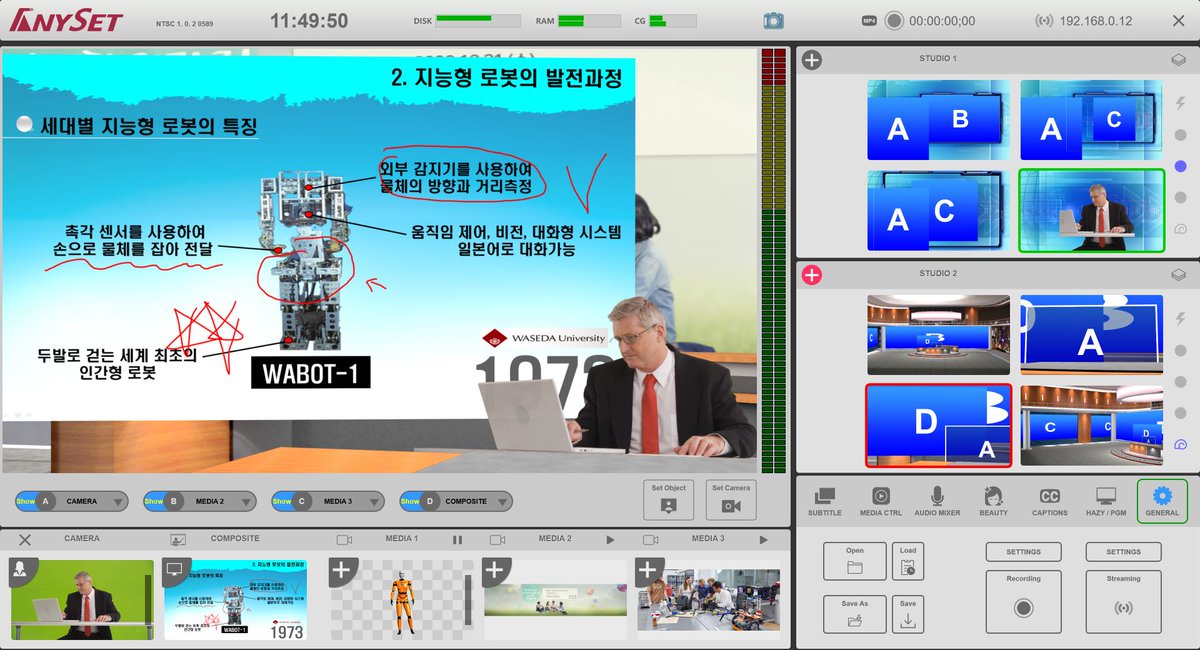Image resolution: width=1200 pixels, height=650 pixels.
Task: Open SETTINGS above Recording
Action: (x=1023, y=552)
